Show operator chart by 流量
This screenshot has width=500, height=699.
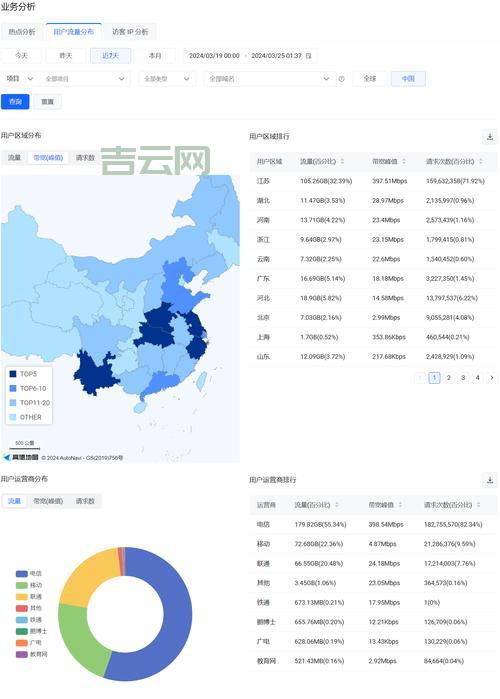[14, 501]
